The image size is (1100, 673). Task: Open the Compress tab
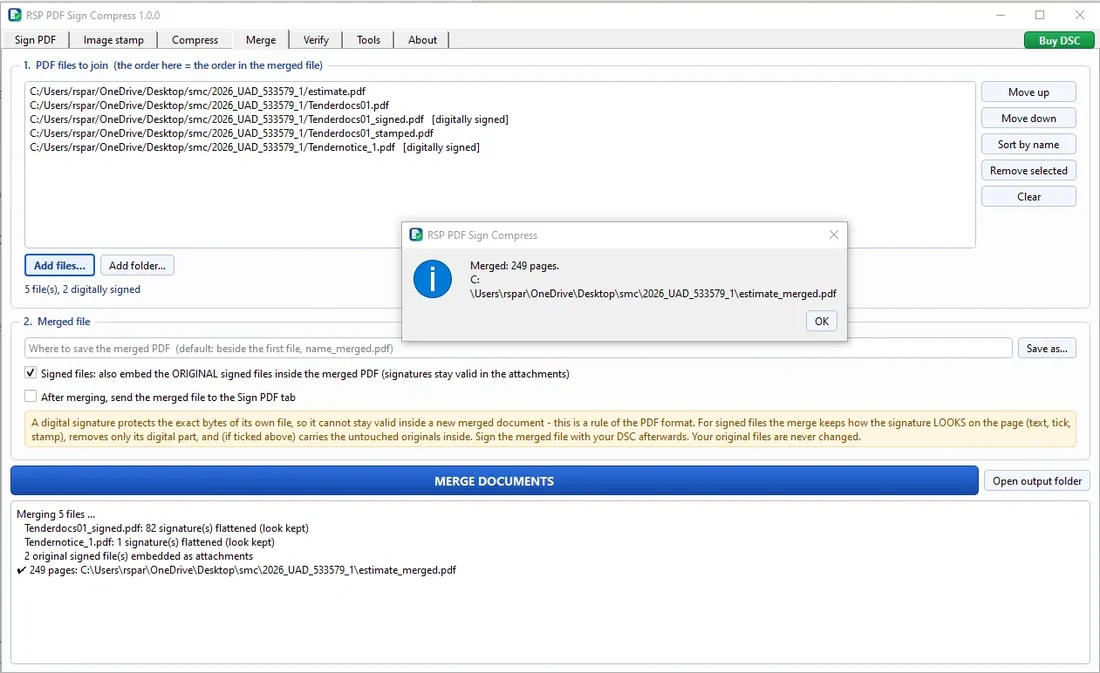[195, 40]
